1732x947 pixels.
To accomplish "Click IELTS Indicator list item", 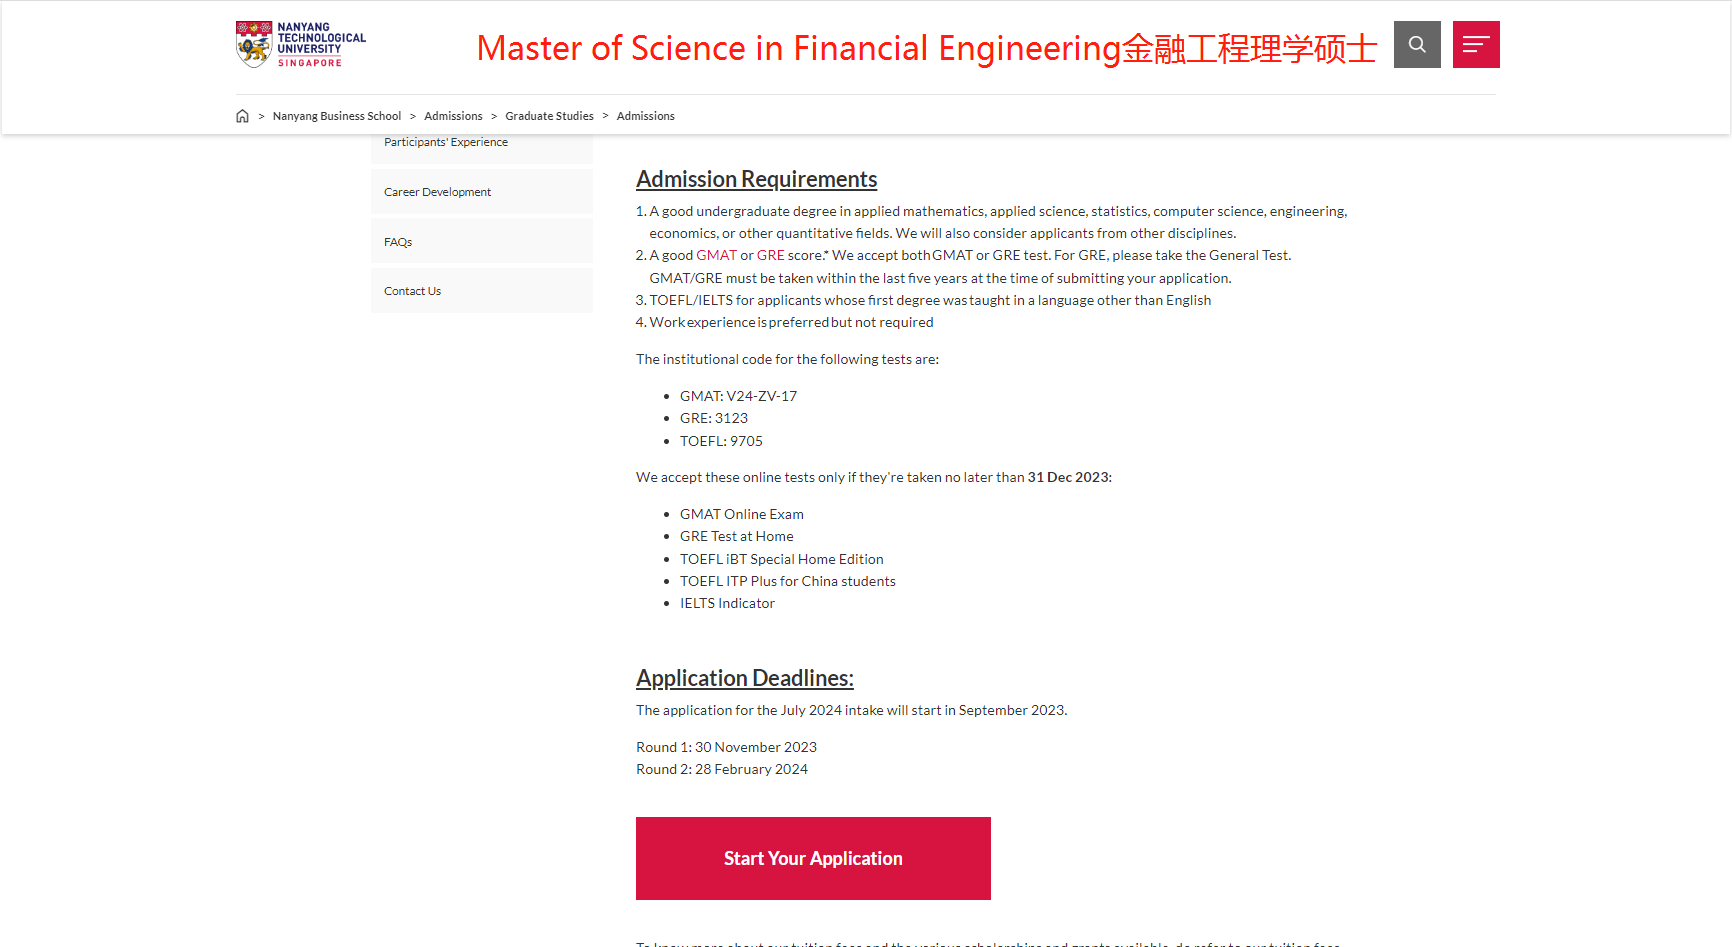I will click(x=727, y=603).
